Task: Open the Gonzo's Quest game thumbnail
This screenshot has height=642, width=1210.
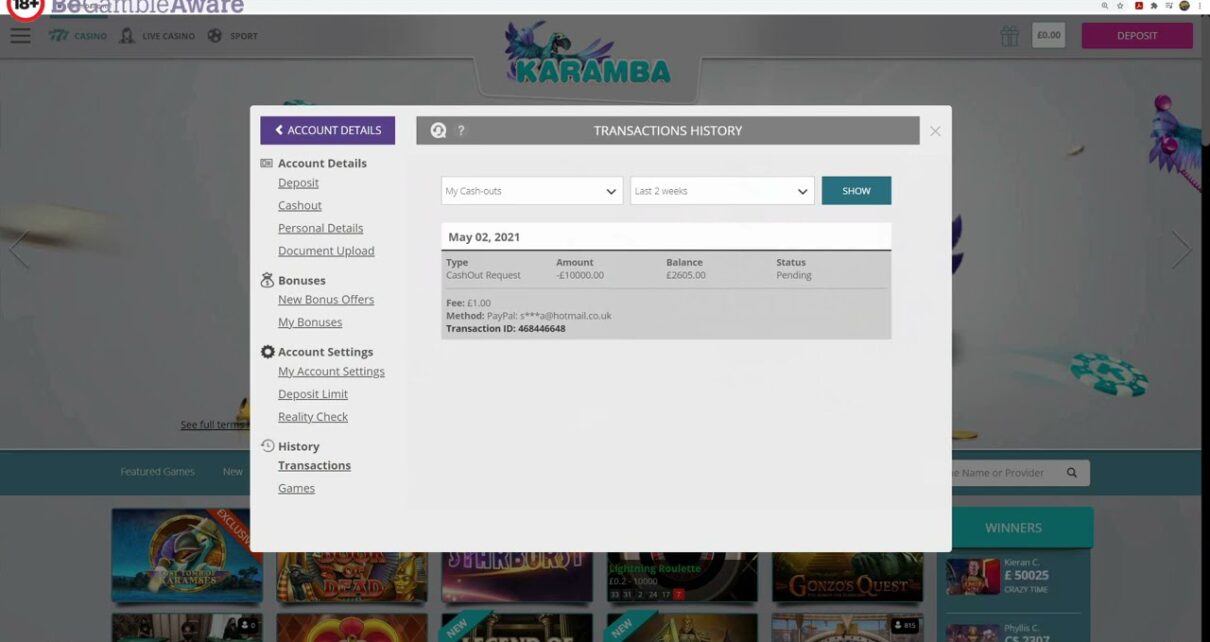Action: (x=848, y=575)
